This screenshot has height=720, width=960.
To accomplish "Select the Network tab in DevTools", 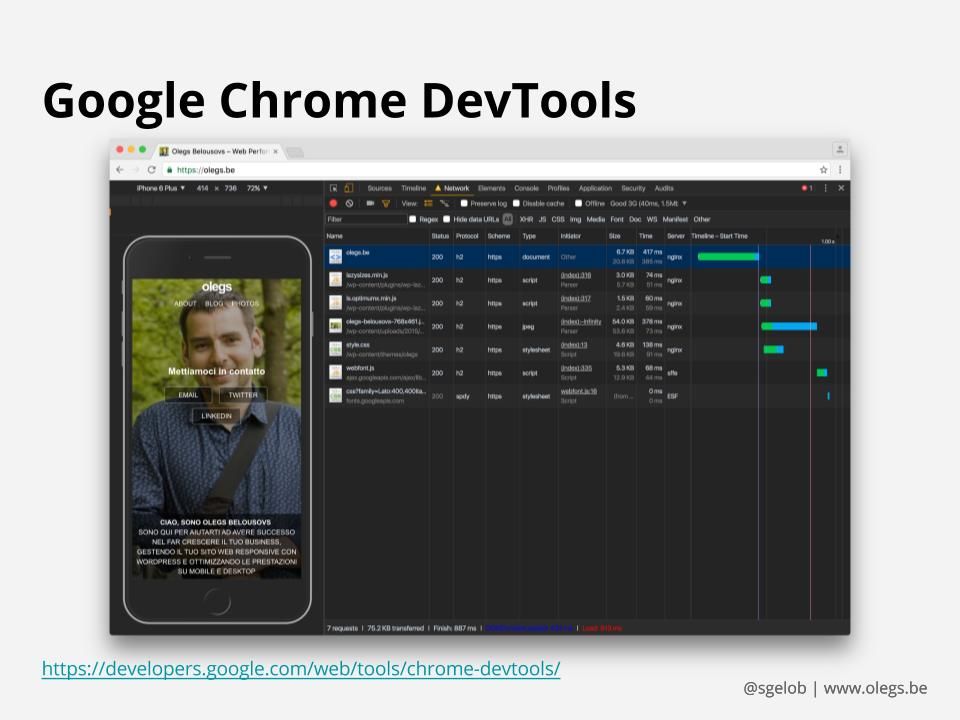I will click(x=452, y=188).
